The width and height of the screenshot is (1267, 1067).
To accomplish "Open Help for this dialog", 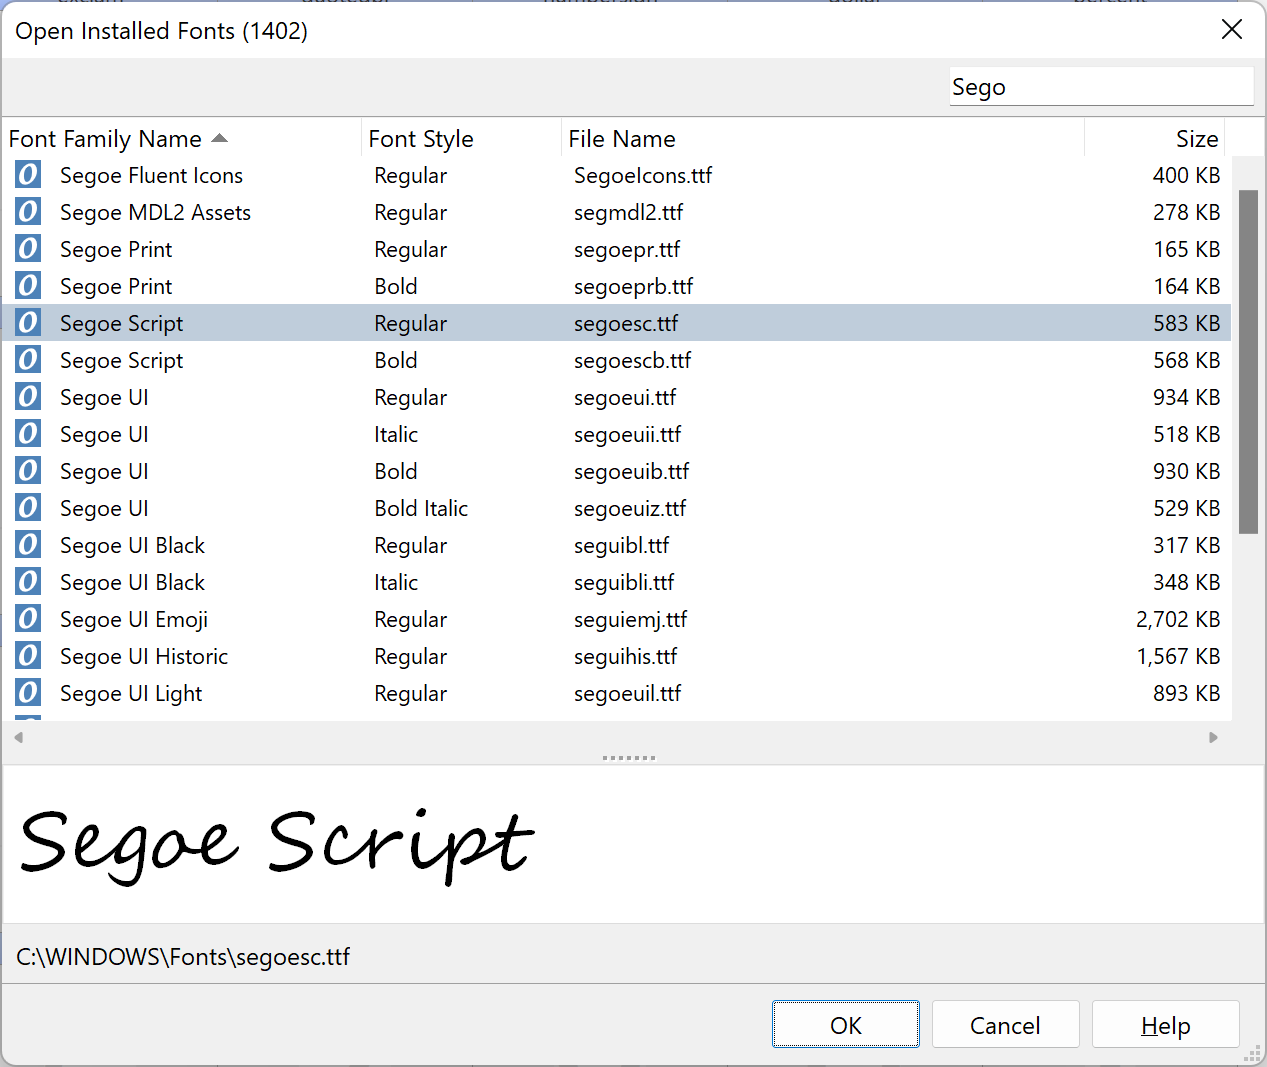I will point(1165,1025).
